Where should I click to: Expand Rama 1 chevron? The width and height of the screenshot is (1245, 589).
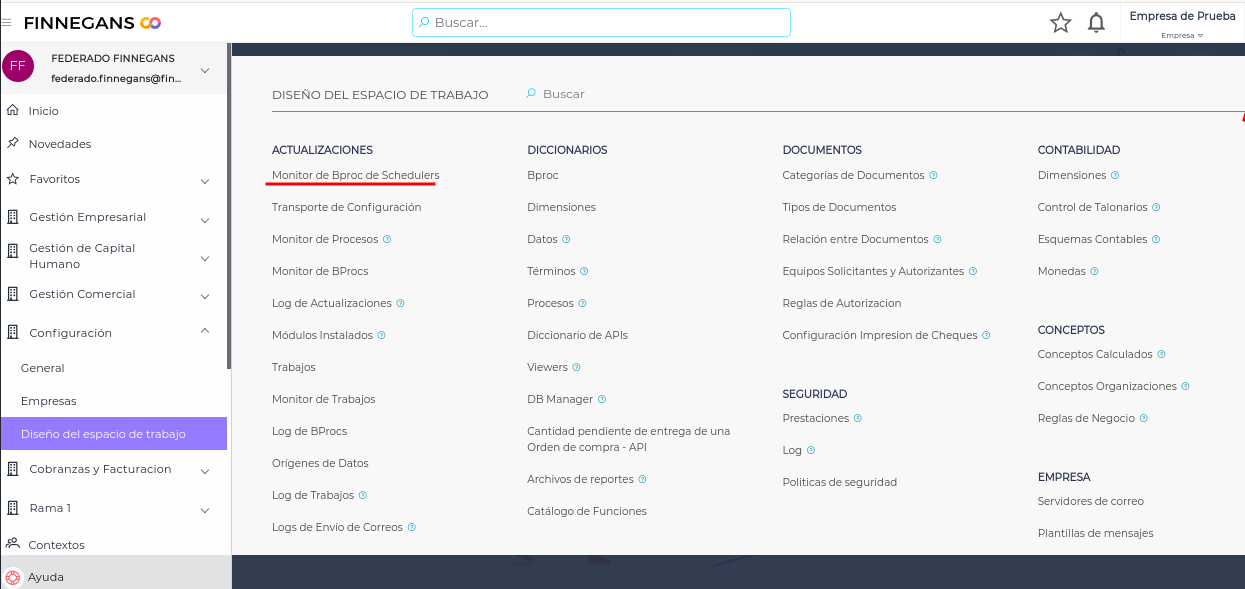coord(205,510)
